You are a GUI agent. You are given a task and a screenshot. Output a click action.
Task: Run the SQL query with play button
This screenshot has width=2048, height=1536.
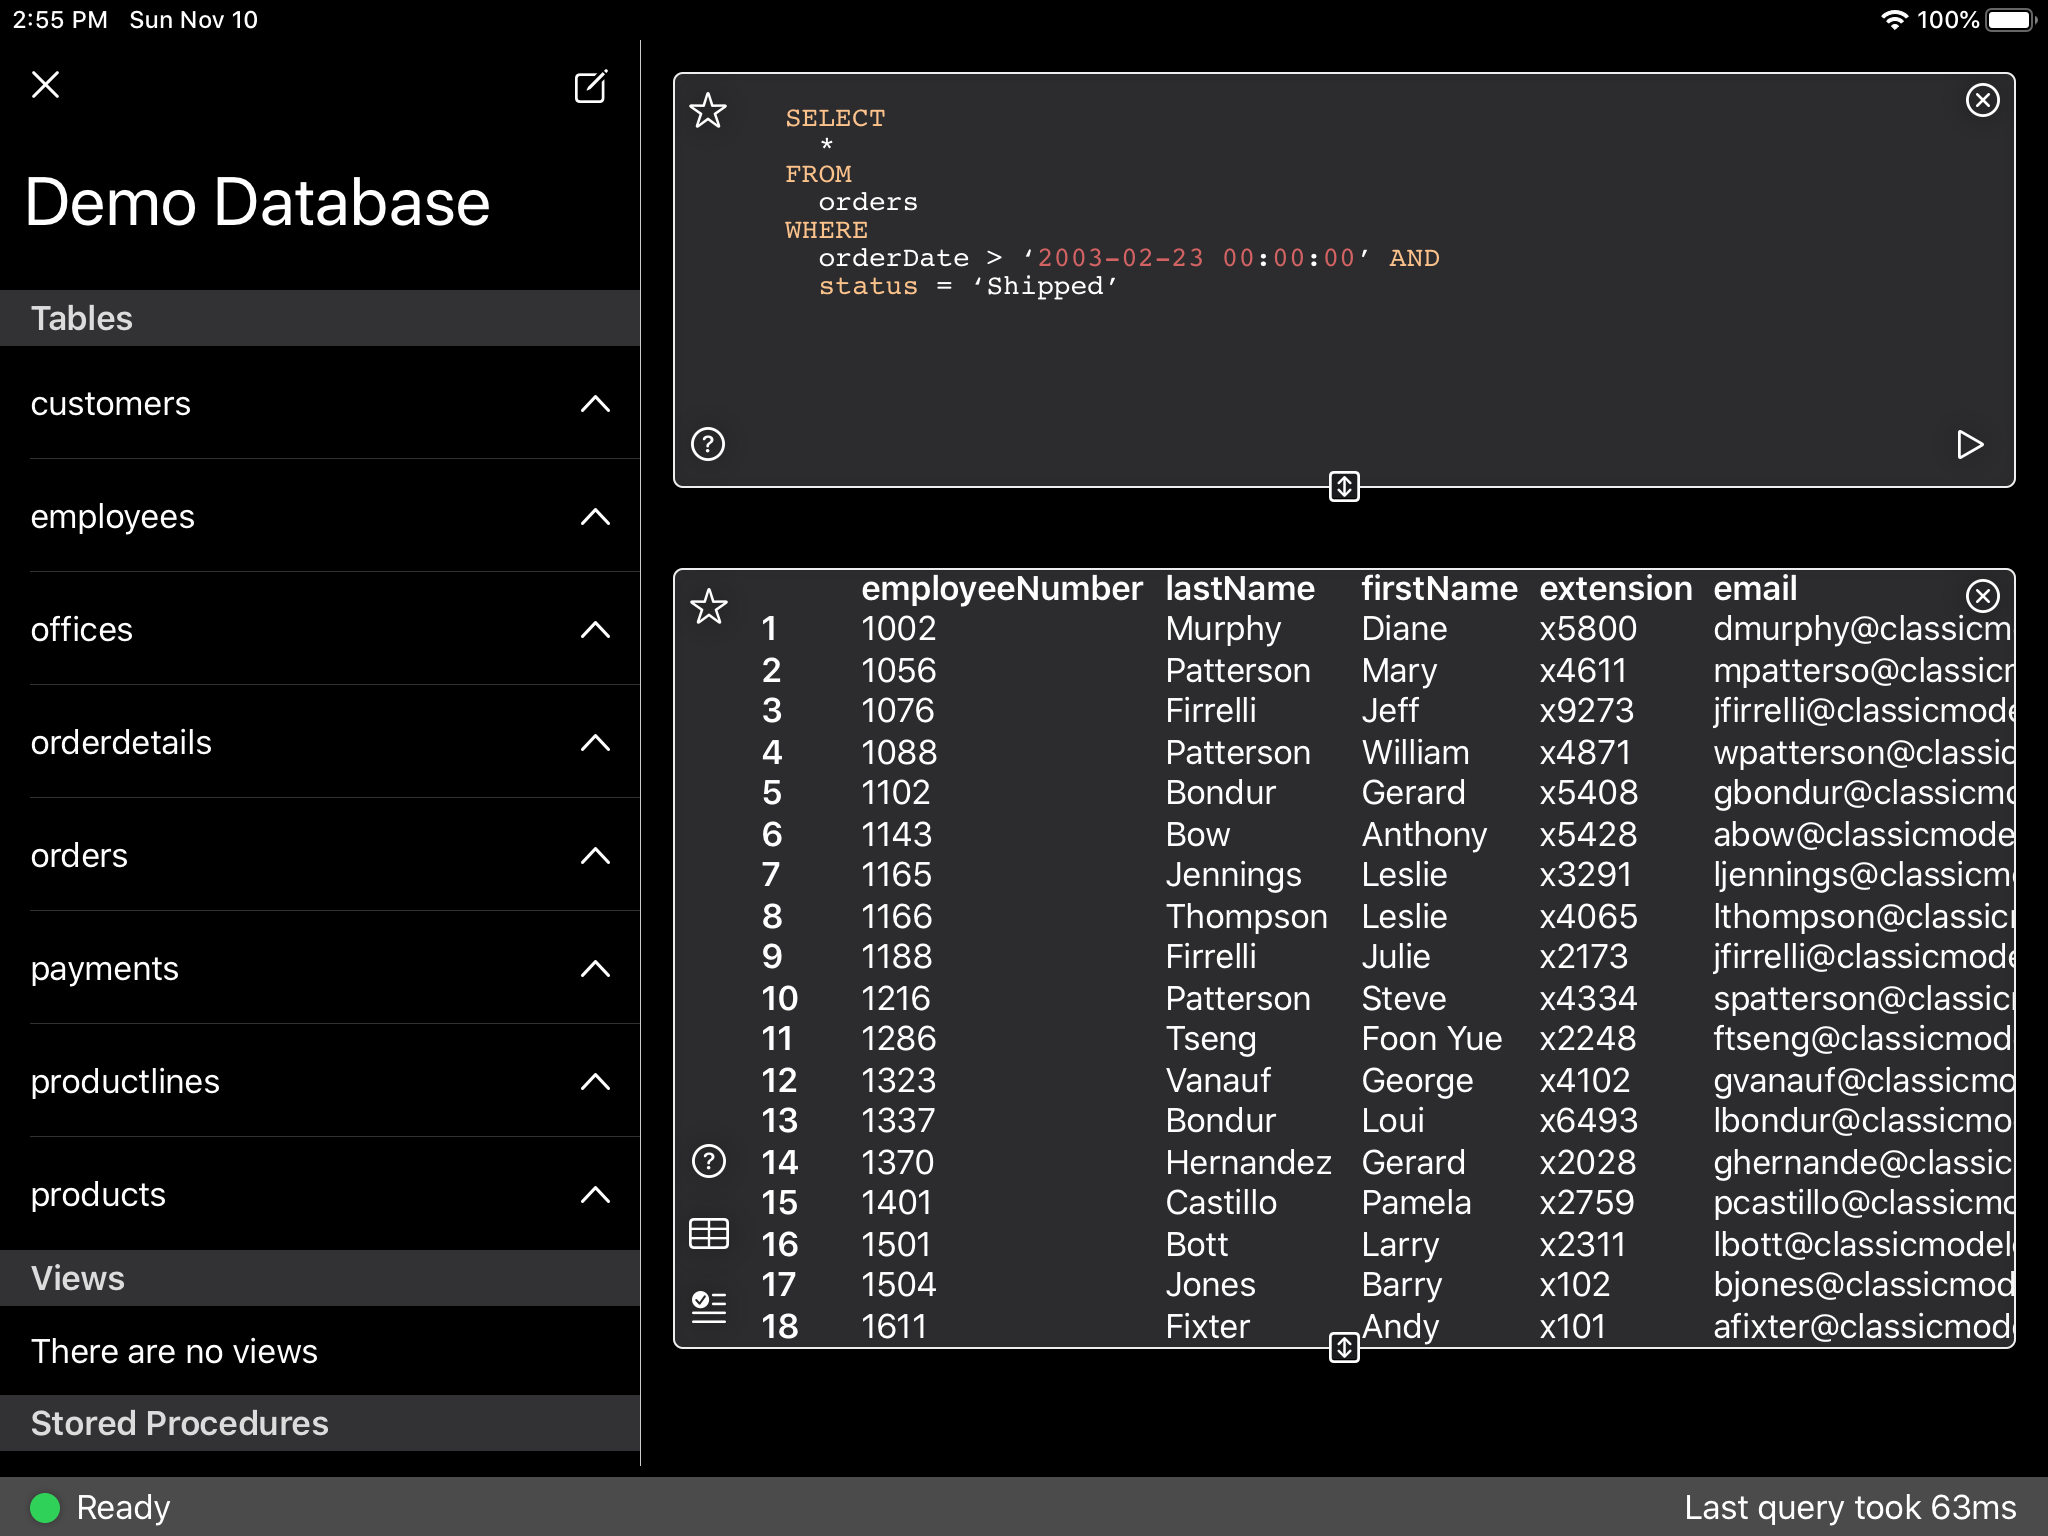point(1969,444)
